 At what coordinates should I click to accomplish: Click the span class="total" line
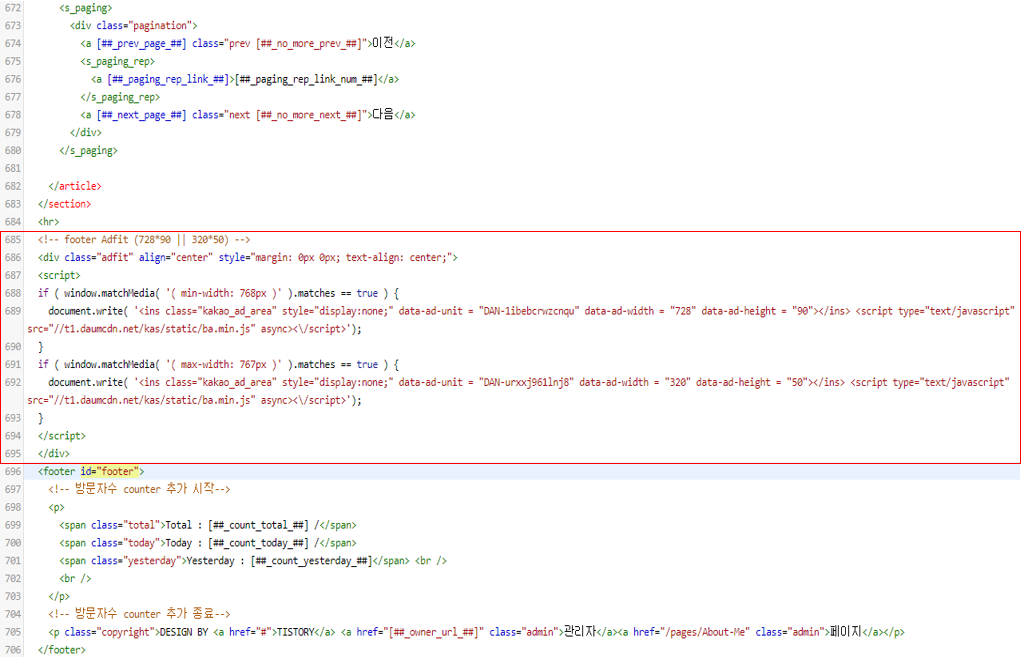tap(208, 525)
